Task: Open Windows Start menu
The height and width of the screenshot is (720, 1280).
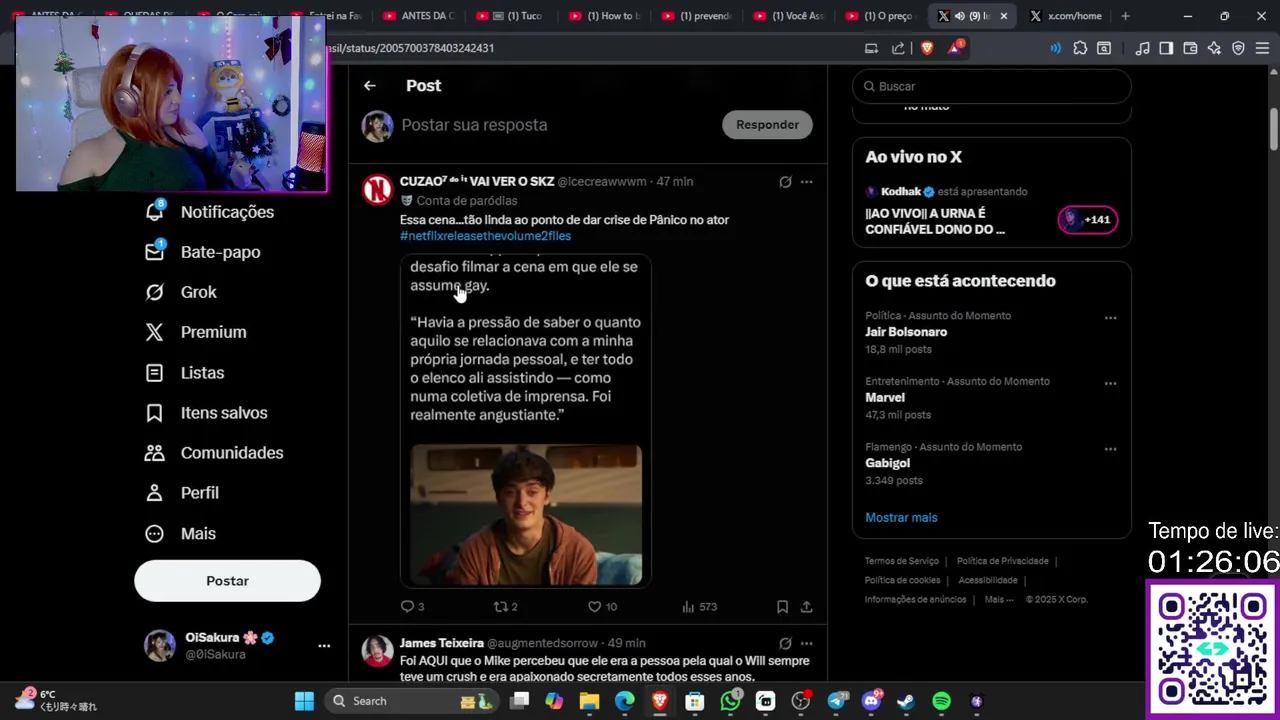Action: point(304,701)
